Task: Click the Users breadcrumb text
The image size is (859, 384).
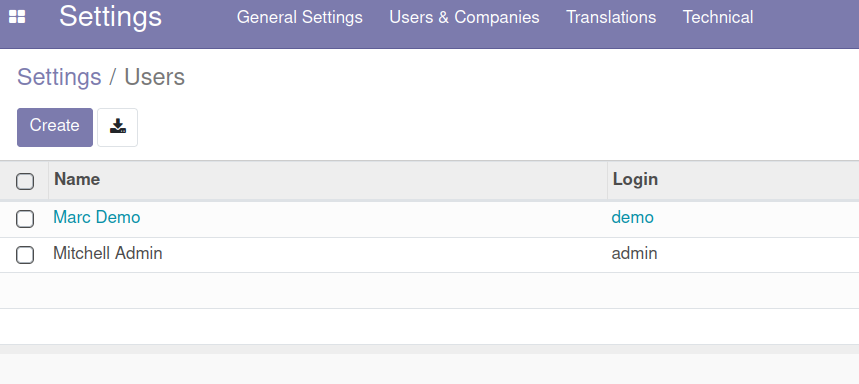Action: click(x=154, y=77)
